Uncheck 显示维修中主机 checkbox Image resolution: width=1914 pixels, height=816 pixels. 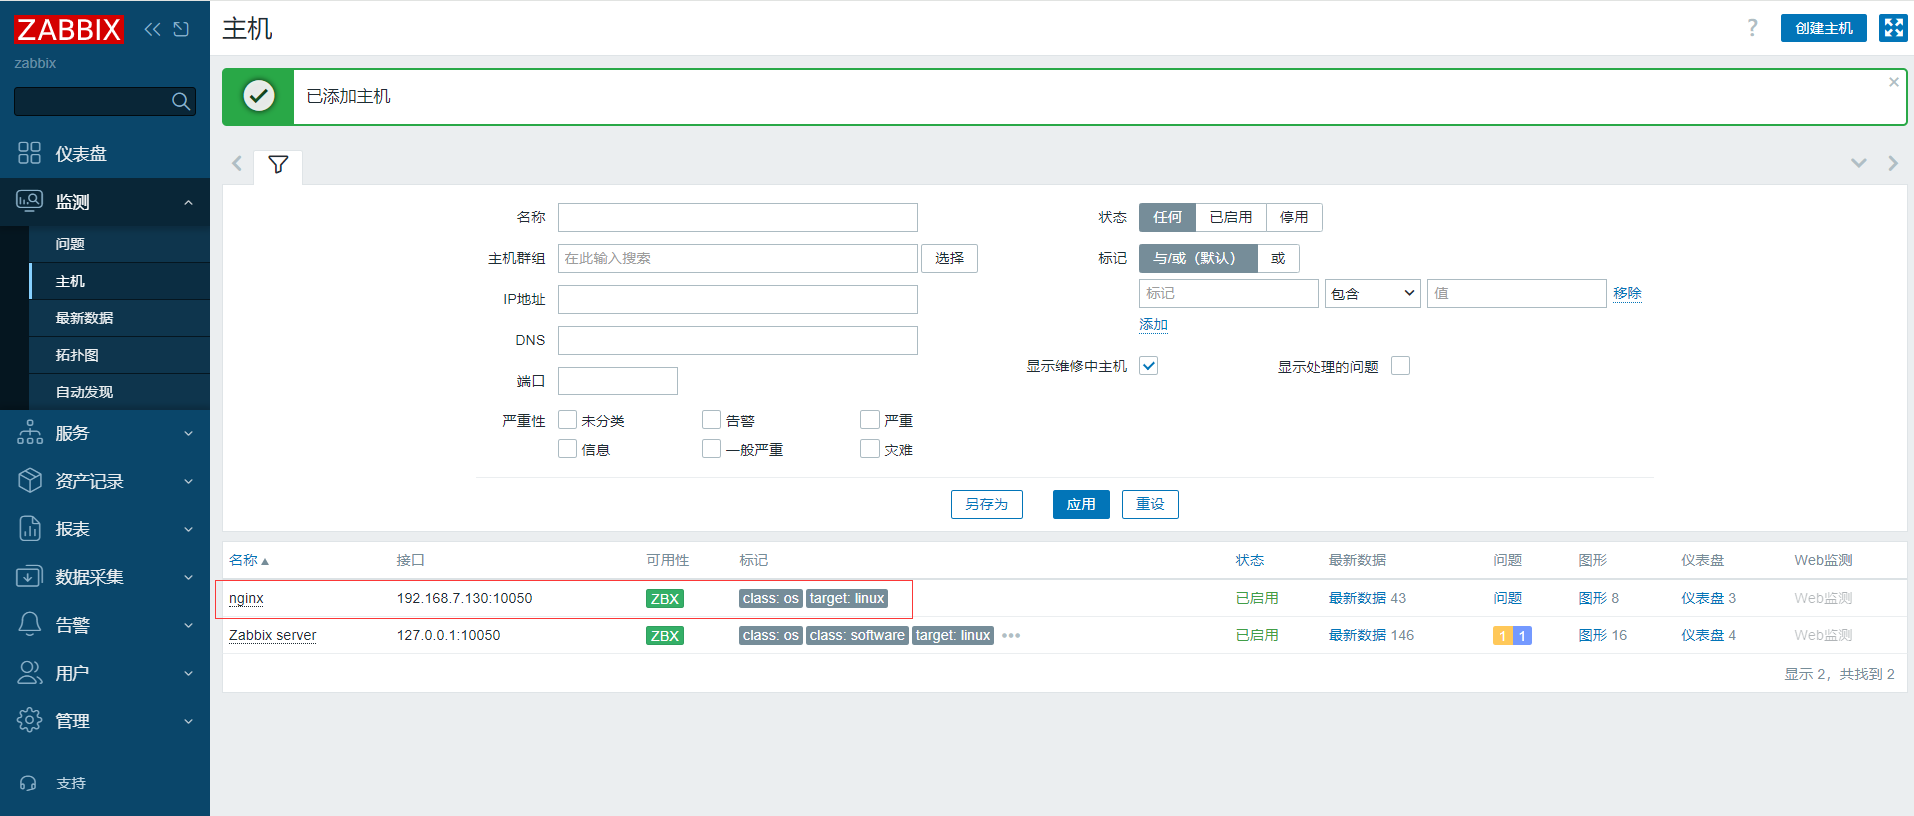pos(1148,366)
